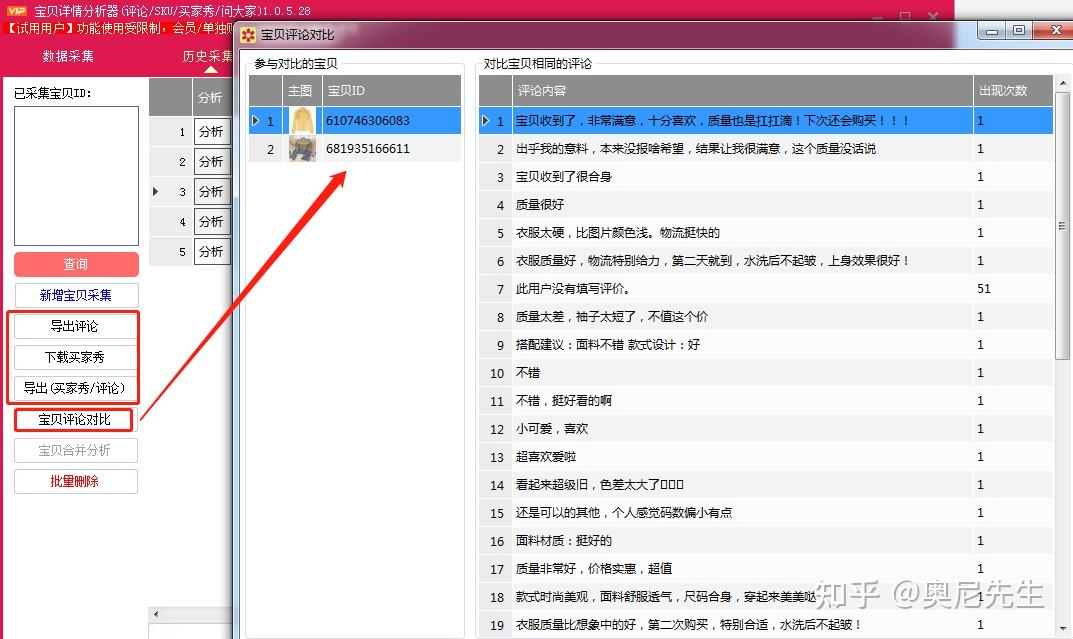1073x639 pixels.
Task: Sort by 出现次数 column header
Action: click(1013, 90)
